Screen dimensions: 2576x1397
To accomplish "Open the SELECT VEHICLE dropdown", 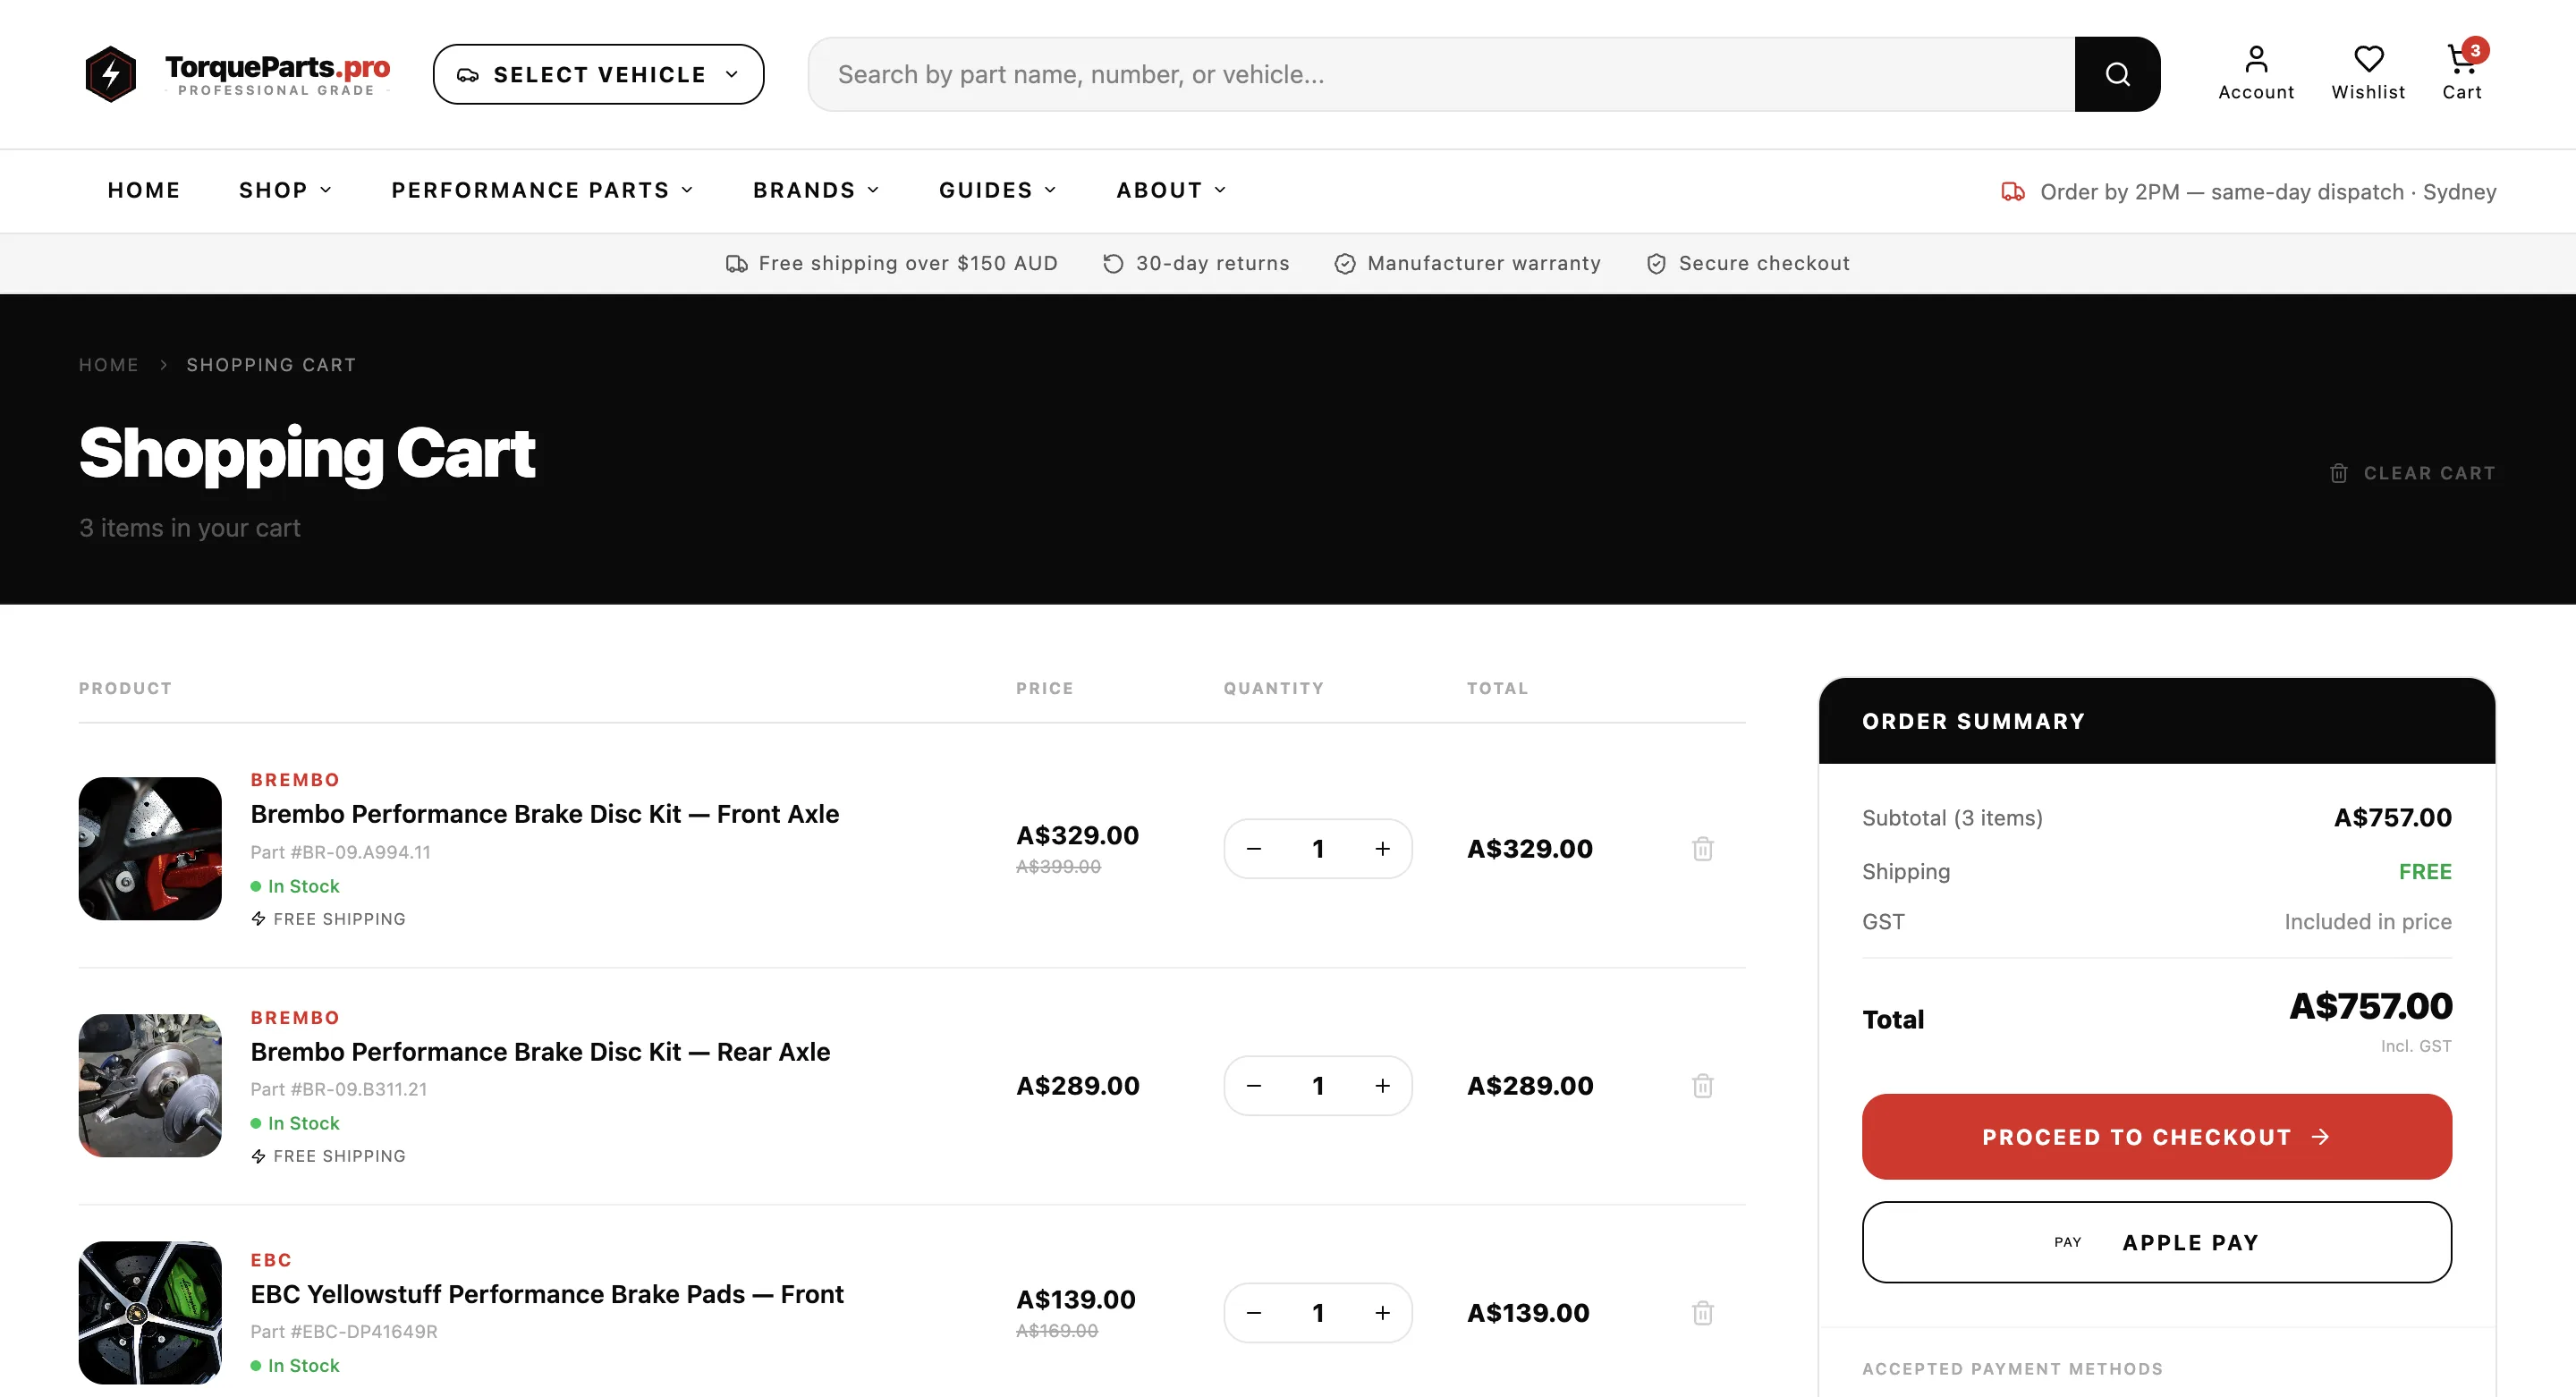I will (x=597, y=73).
